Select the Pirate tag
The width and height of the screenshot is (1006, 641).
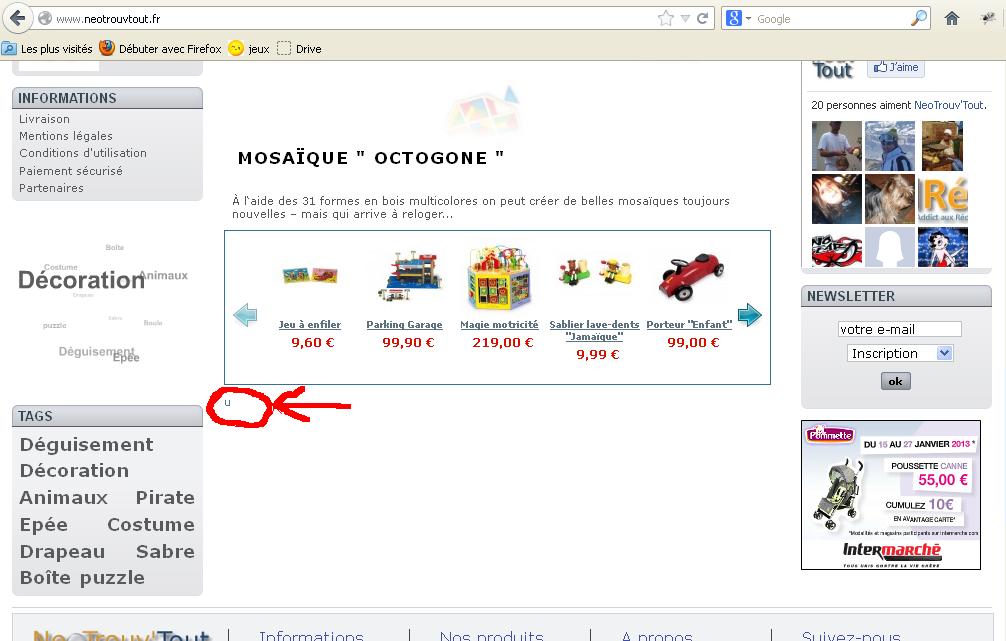coord(165,498)
